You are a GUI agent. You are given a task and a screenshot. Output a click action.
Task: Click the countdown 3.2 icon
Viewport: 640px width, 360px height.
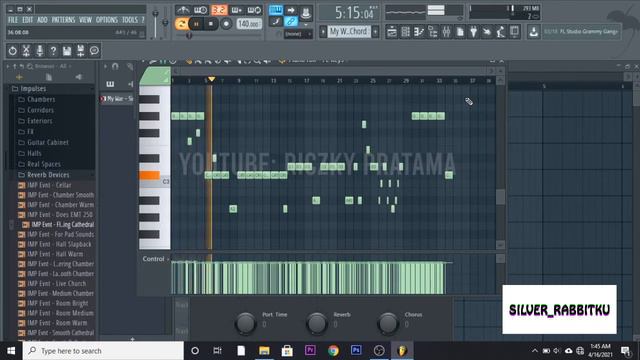point(219,10)
